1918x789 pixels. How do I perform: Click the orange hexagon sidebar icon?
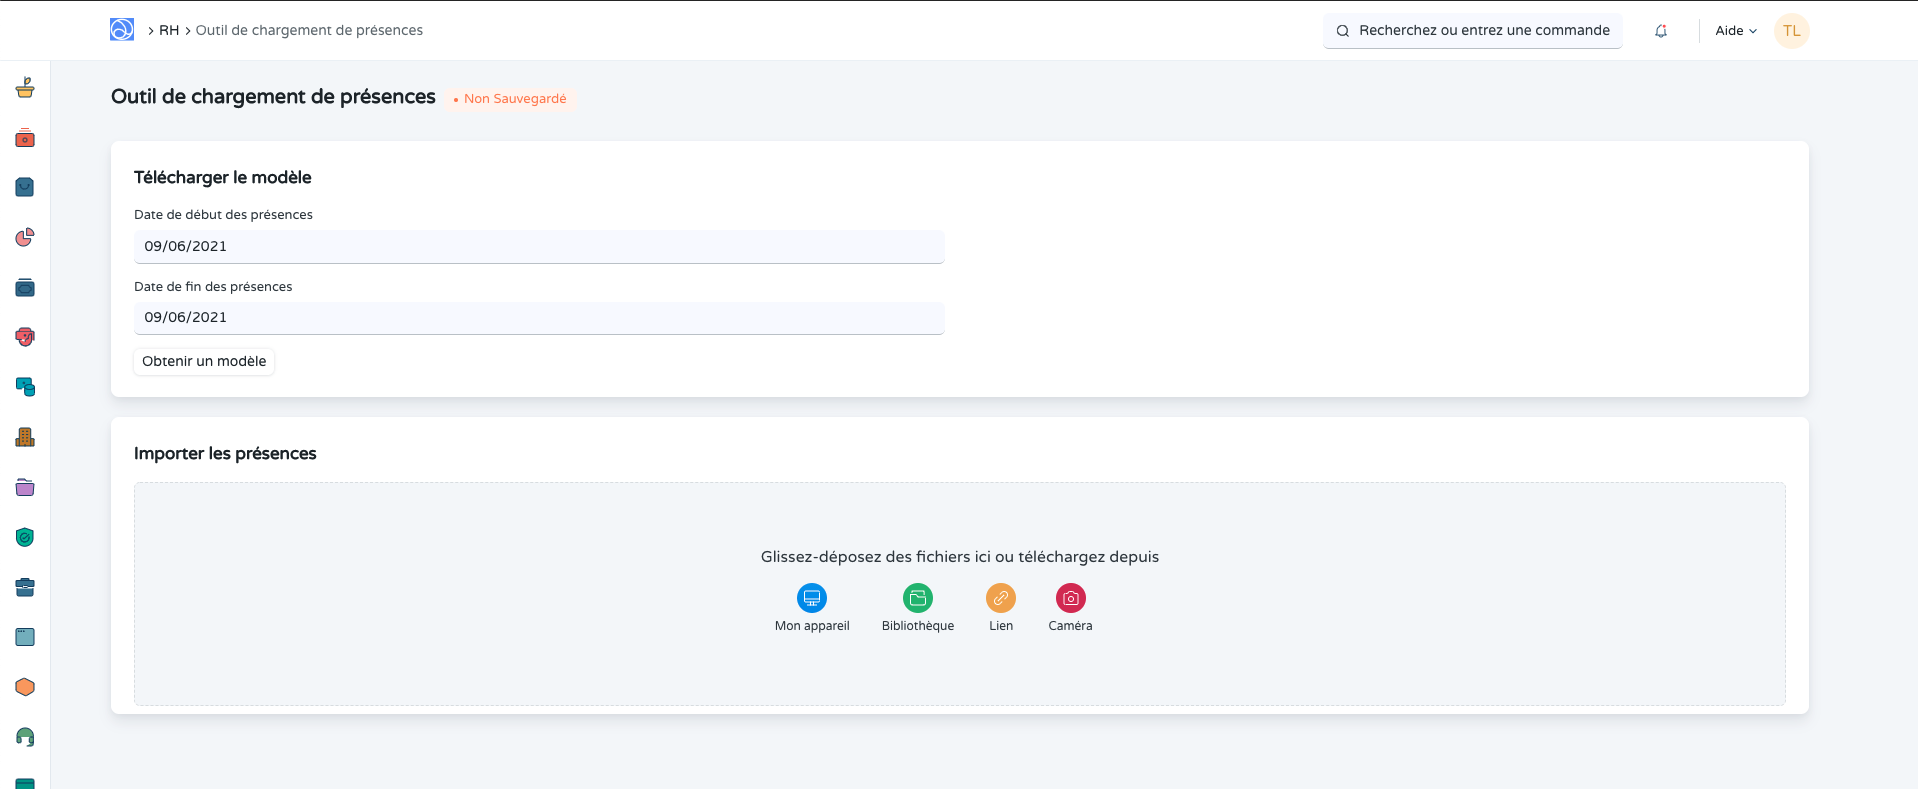coord(25,687)
